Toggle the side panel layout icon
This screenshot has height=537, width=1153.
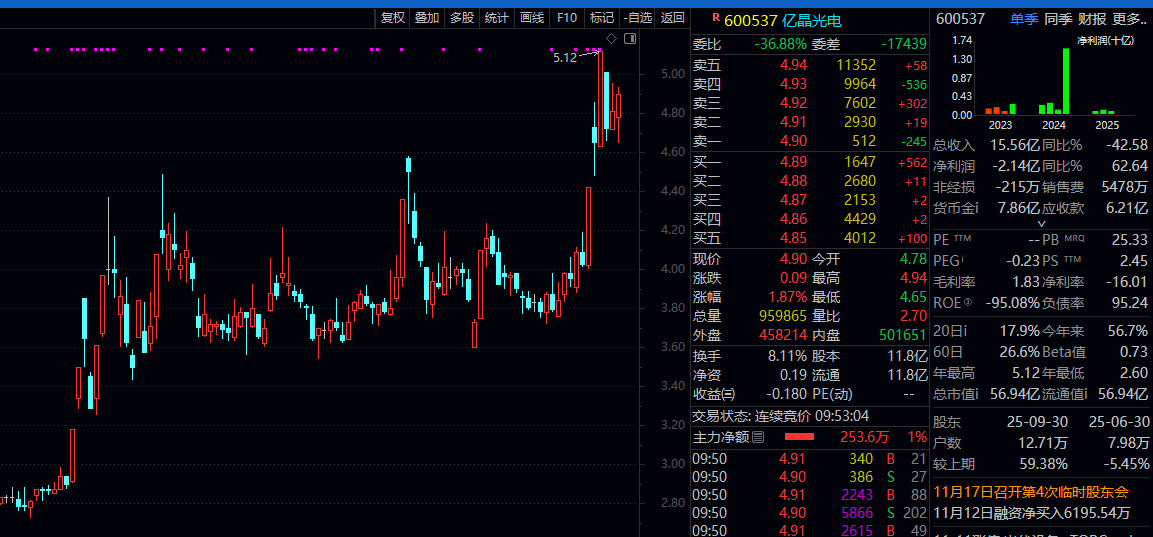point(629,38)
